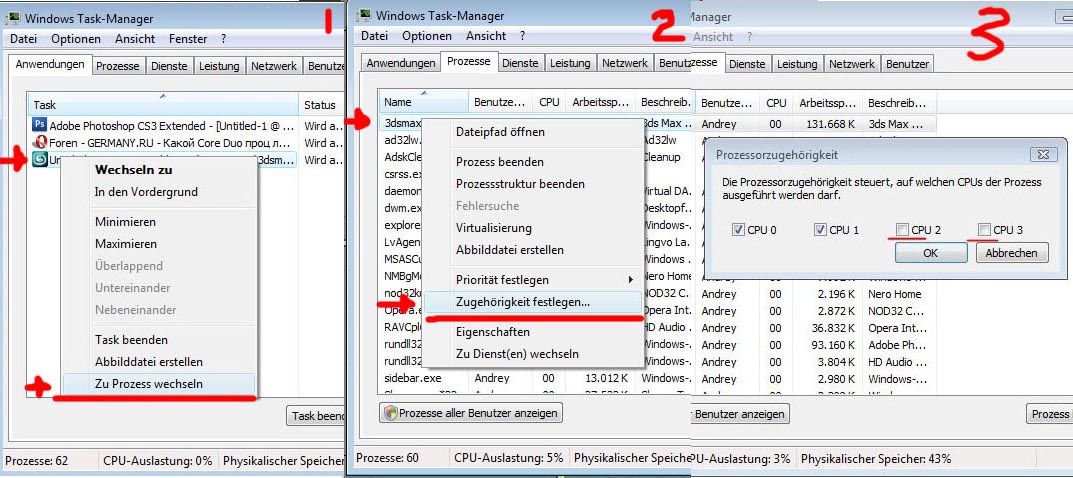Enable the CPU 3 checkbox
This screenshot has height=478, width=1073.
(984, 230)
